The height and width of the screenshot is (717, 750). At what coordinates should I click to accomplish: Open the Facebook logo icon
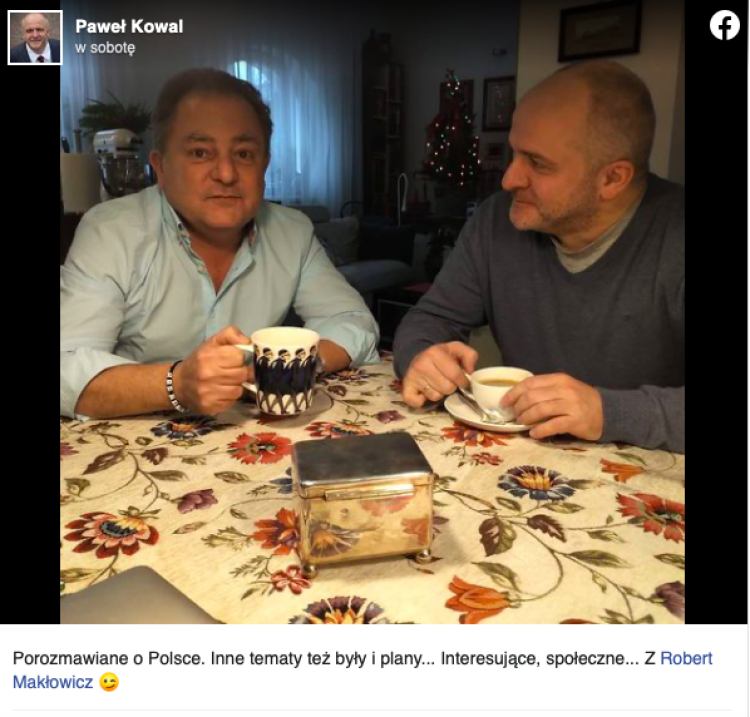(724, 25)
